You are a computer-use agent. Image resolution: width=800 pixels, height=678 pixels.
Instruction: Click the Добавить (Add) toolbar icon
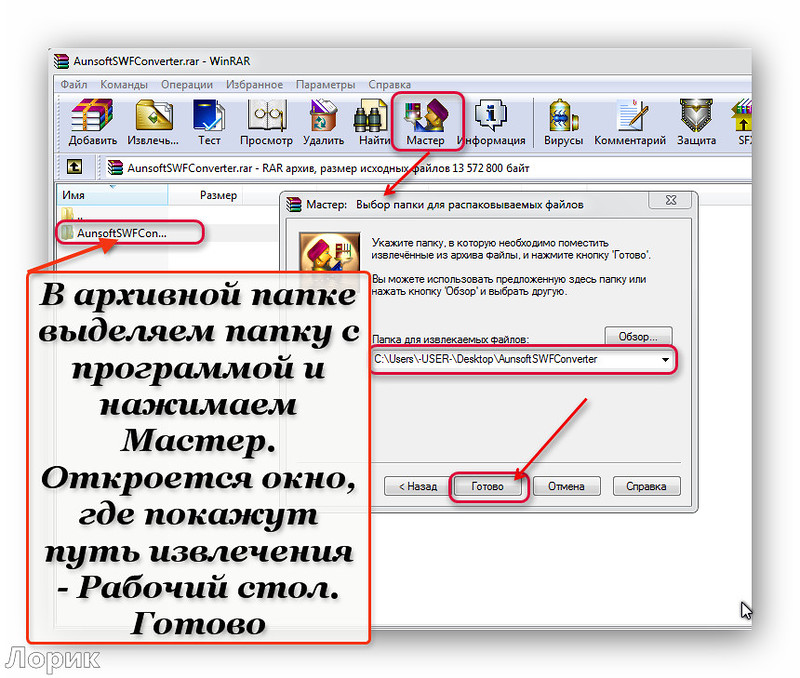pos(93,121)
